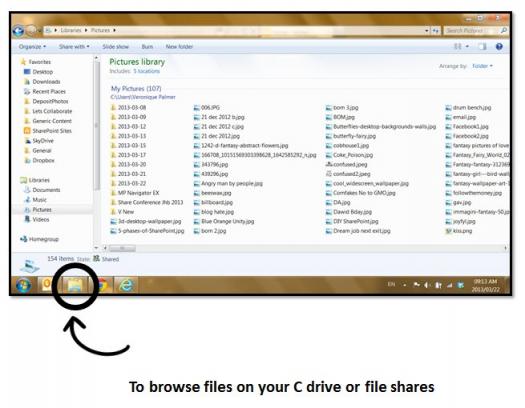
Task: Click the horizontal scrollbar thumb
Action: pyautogui.click(x=122, y=248)
